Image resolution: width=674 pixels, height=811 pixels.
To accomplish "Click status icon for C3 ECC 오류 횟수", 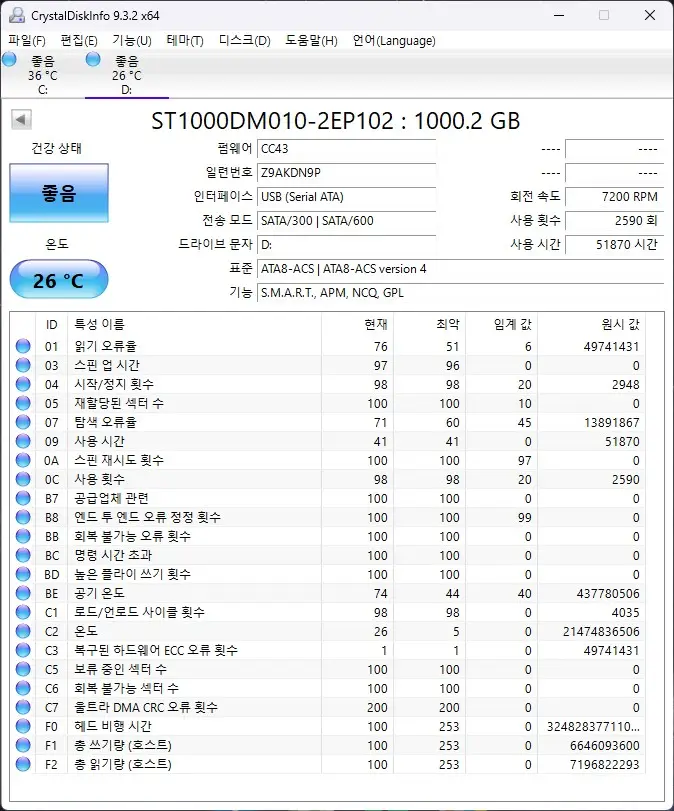I will click(x=23, y=650).
